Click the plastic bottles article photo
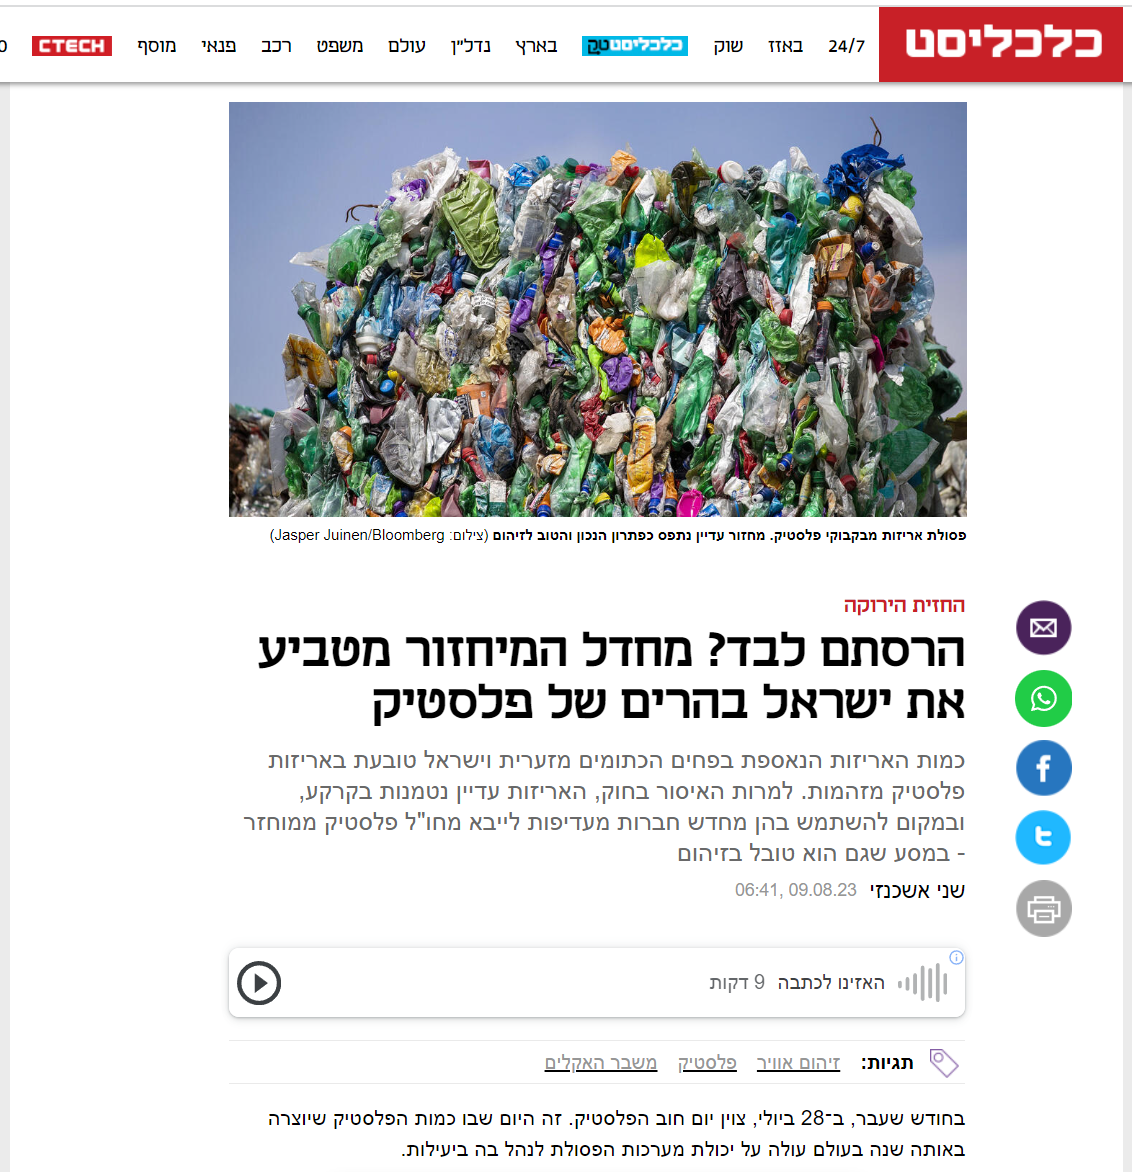Viewport: 1132px width, 1172px height. (597, 309)
